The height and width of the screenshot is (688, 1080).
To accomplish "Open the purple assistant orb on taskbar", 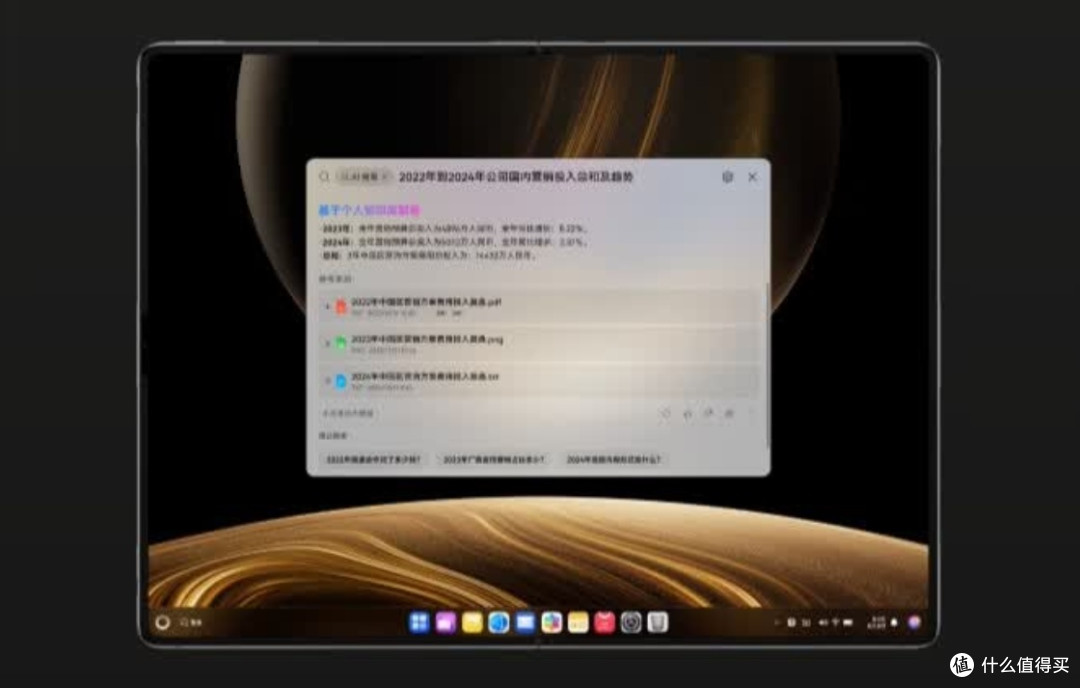I will (914, 622).
